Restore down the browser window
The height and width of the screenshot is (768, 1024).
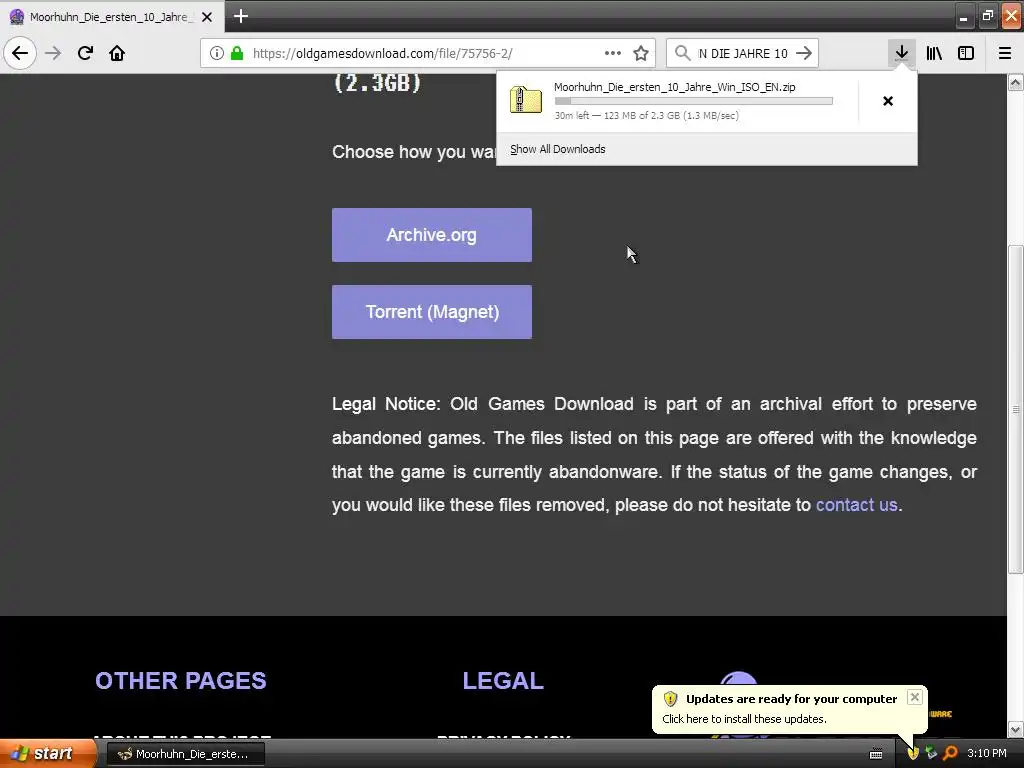pos(987,16)
